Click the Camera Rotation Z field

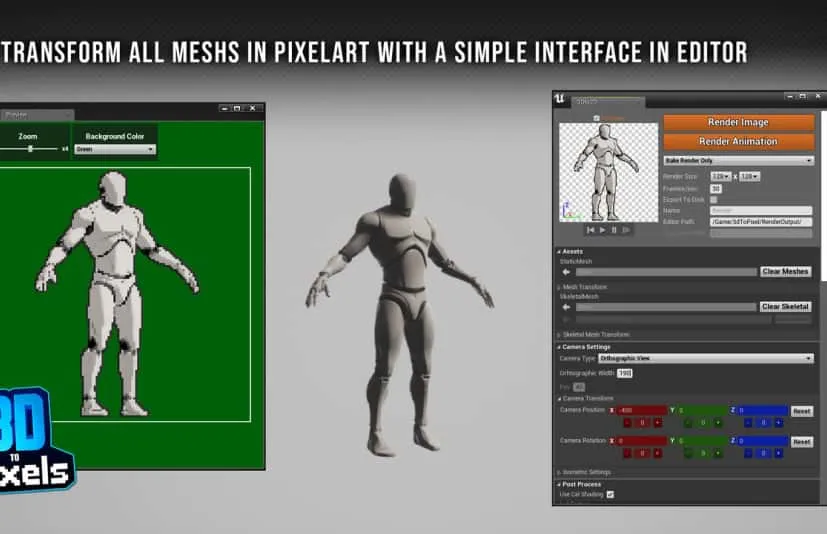point(763,441)
